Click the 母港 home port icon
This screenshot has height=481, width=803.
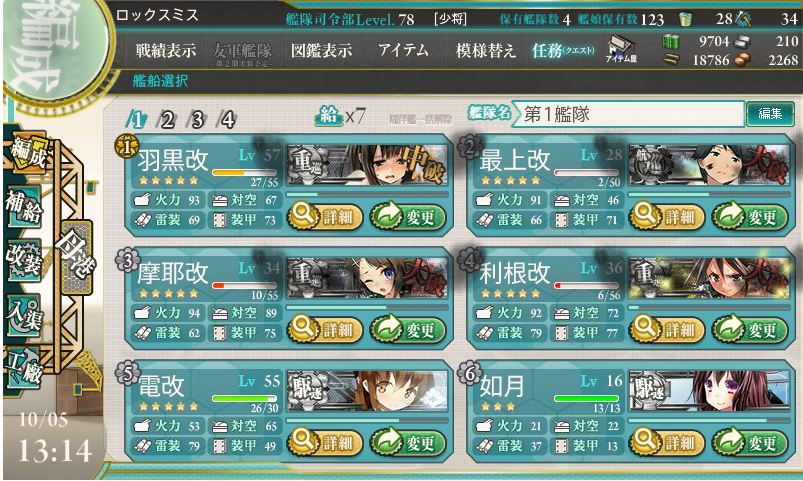pyautogui.click(x=77, y=257)
